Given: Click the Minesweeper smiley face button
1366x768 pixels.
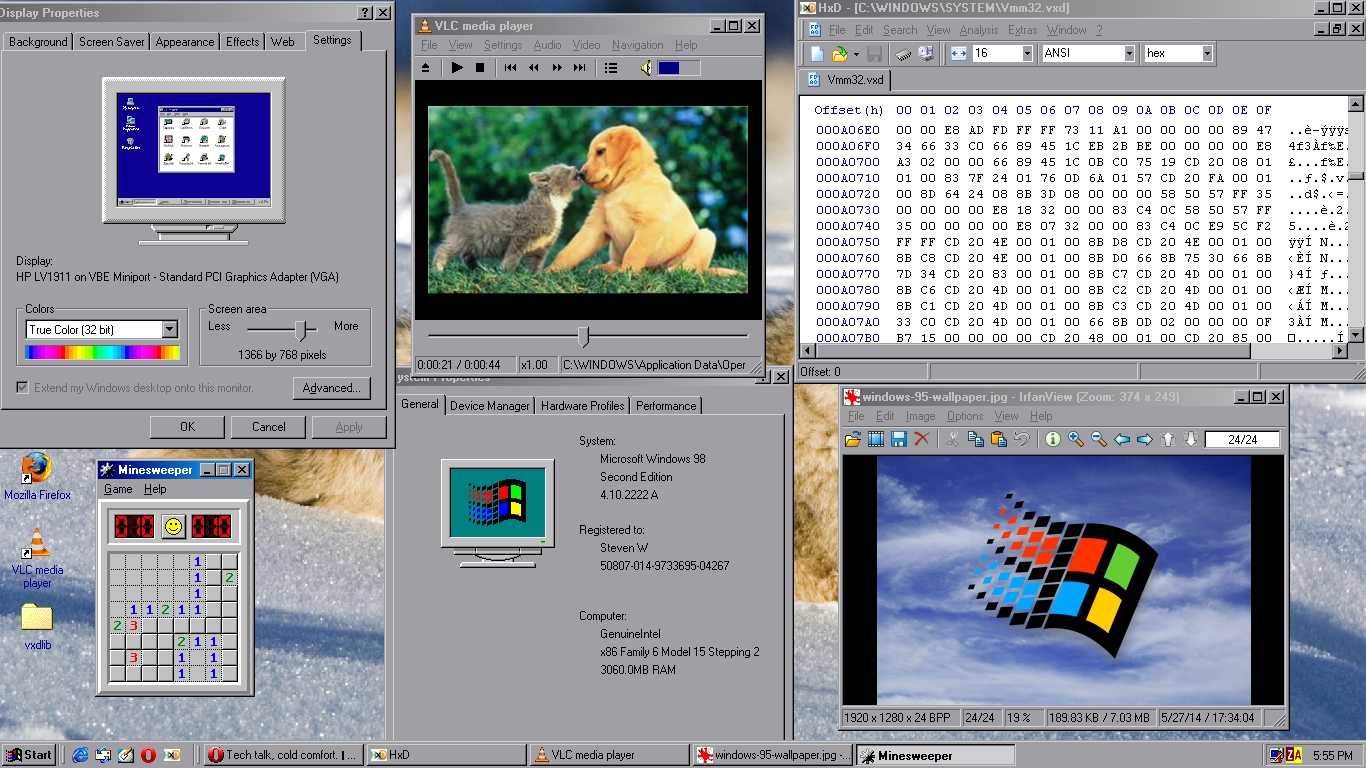Looking at the screenshot, I should (173, 526).
